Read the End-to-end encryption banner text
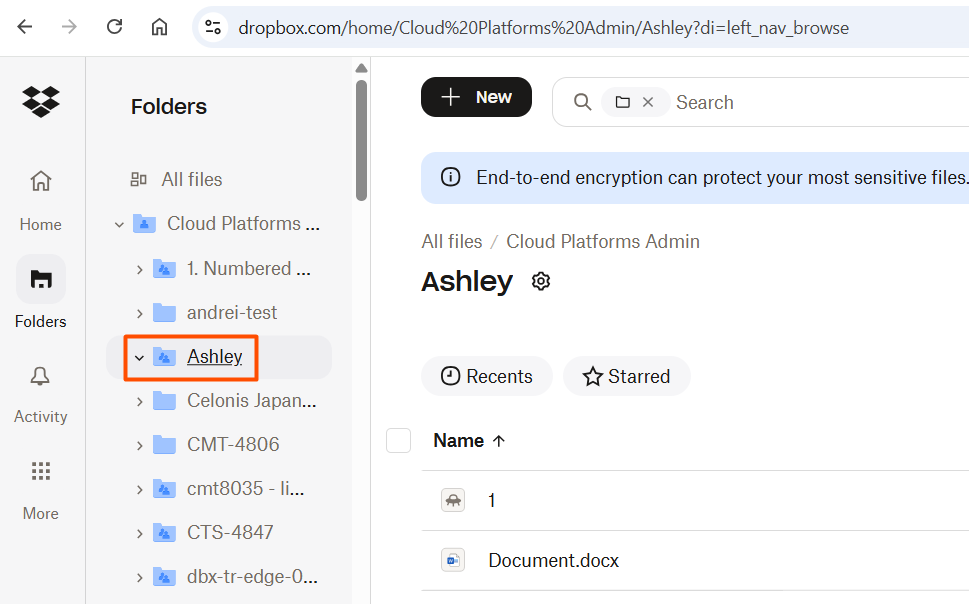Viewport: 969px width, 604px height. pyautogui.click(x=722, y=177)
